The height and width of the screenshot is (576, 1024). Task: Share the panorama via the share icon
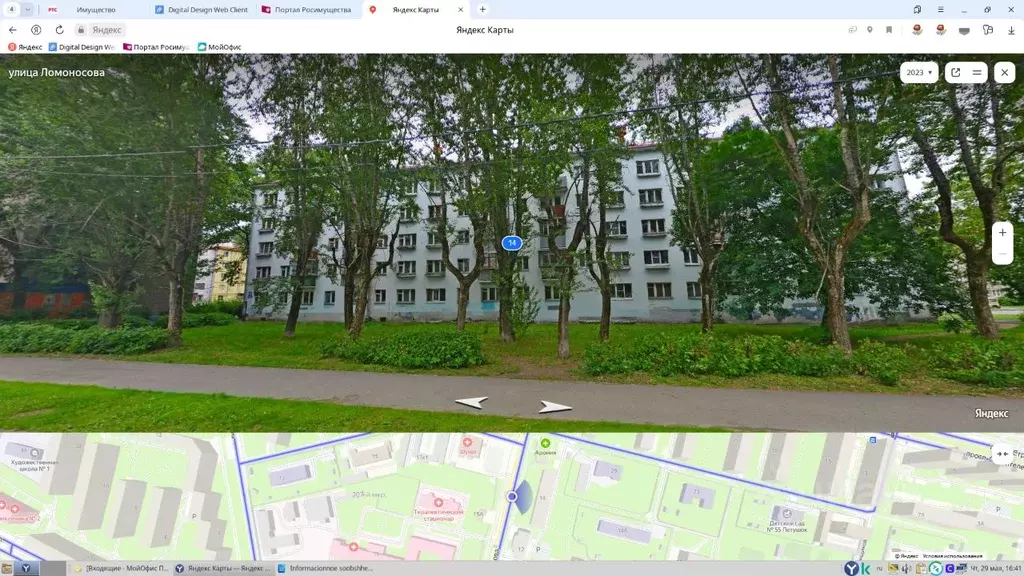(x=955, y=72)
